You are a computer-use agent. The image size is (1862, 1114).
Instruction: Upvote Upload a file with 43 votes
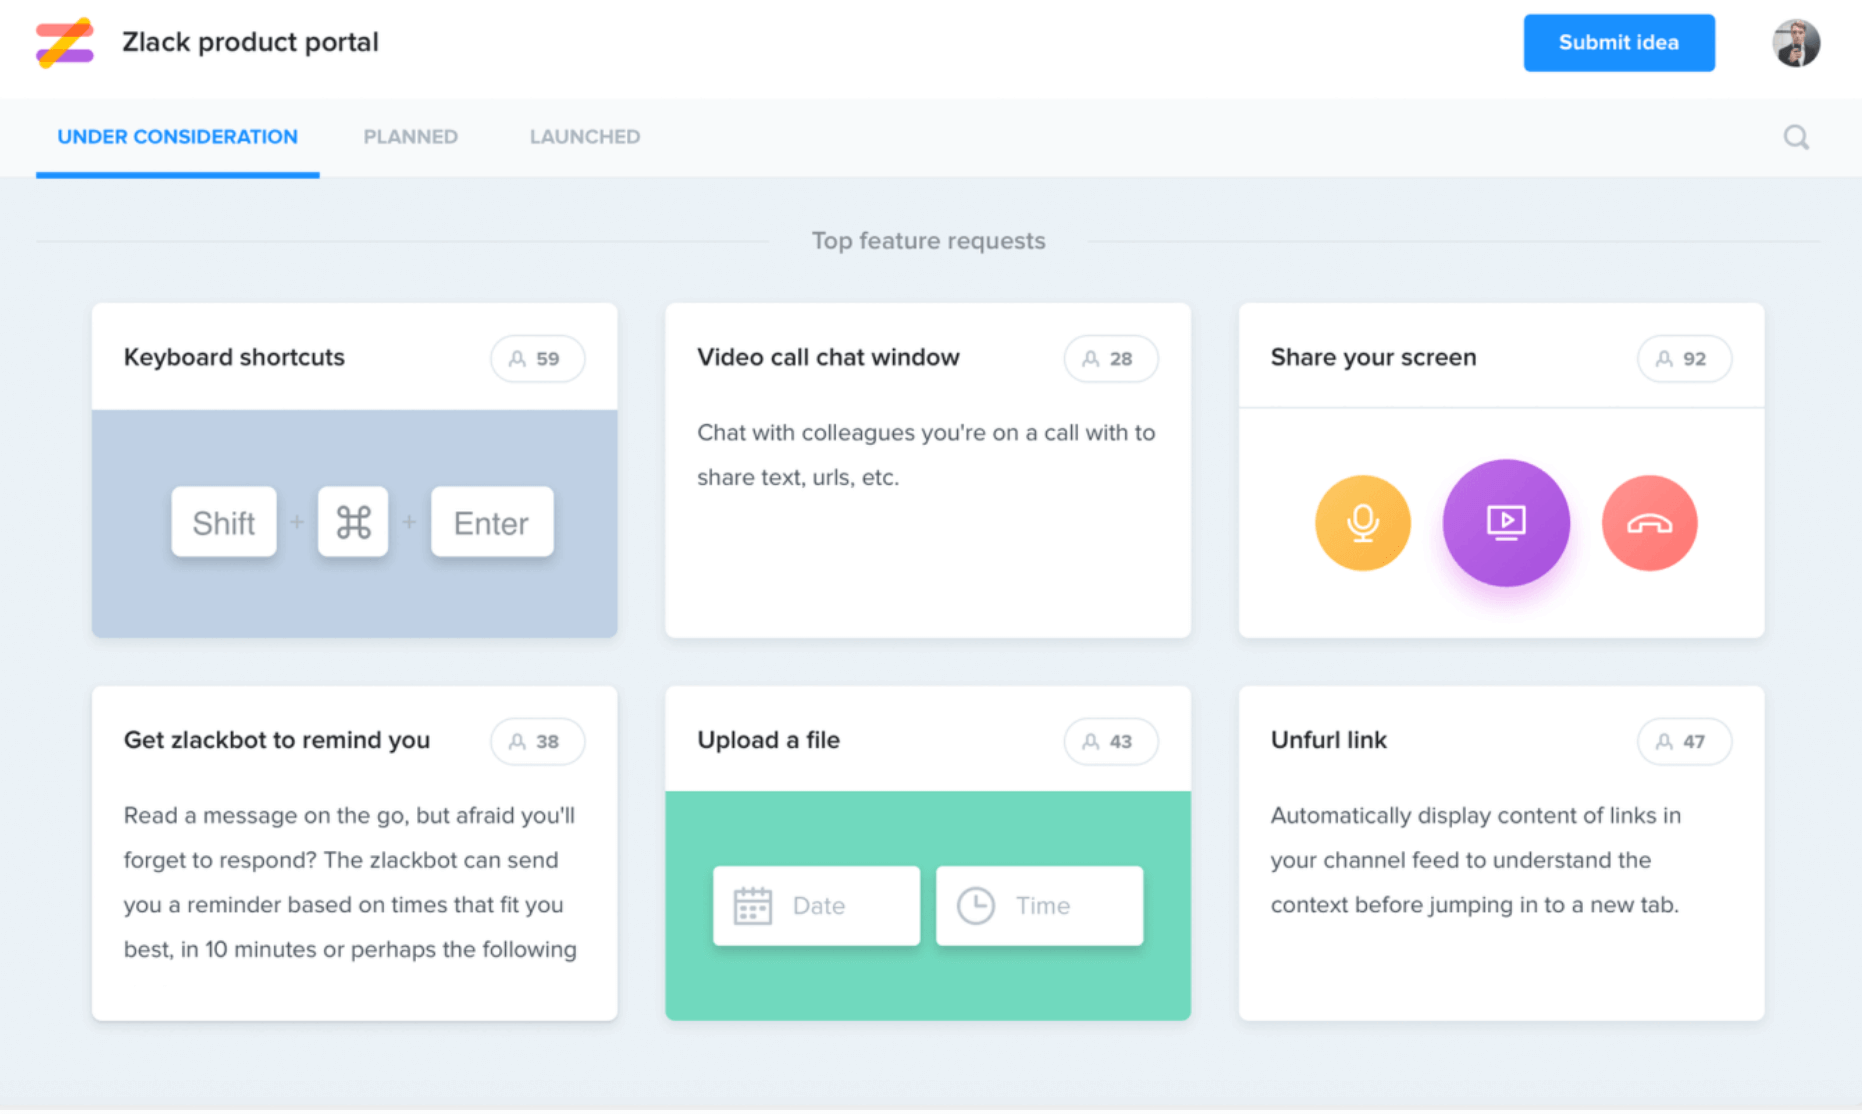[1111, 741]
